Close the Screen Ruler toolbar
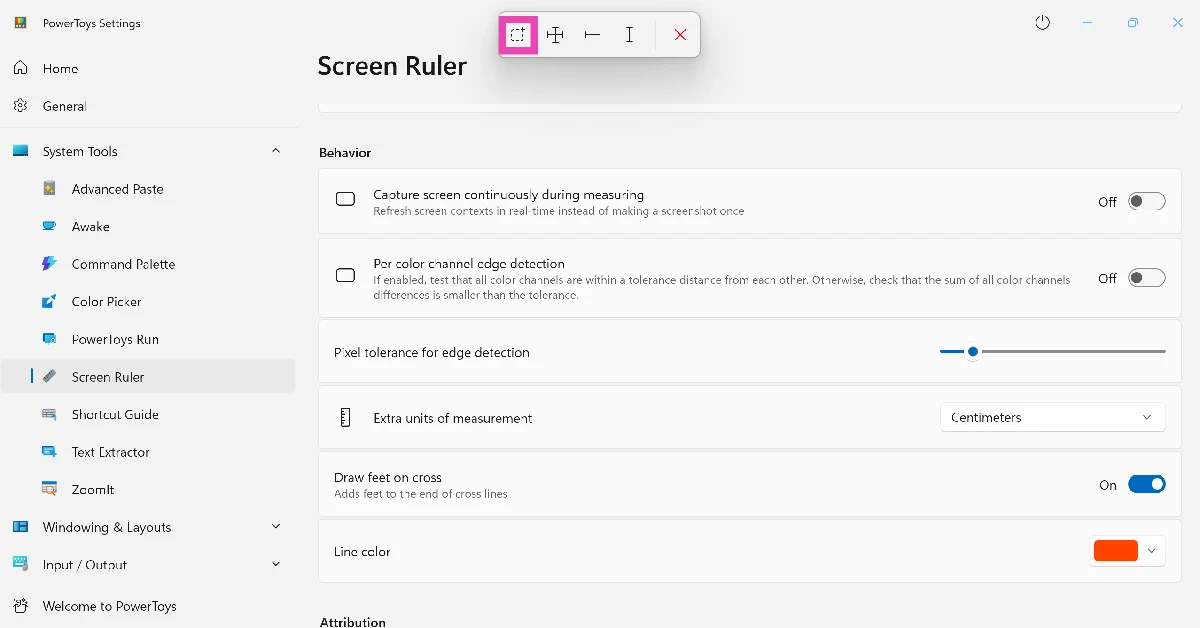The image size is (1200, 628). pyautogui.click(x=680, y=35)
